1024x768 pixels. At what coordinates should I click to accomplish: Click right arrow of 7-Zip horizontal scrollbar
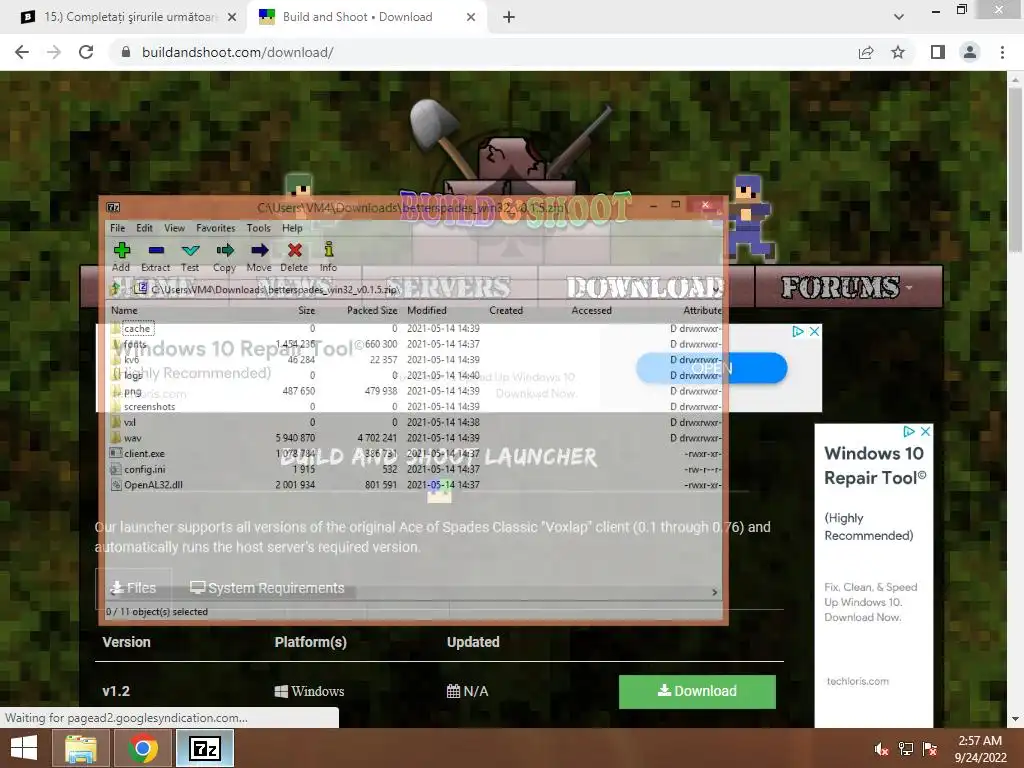coord(714,592)
